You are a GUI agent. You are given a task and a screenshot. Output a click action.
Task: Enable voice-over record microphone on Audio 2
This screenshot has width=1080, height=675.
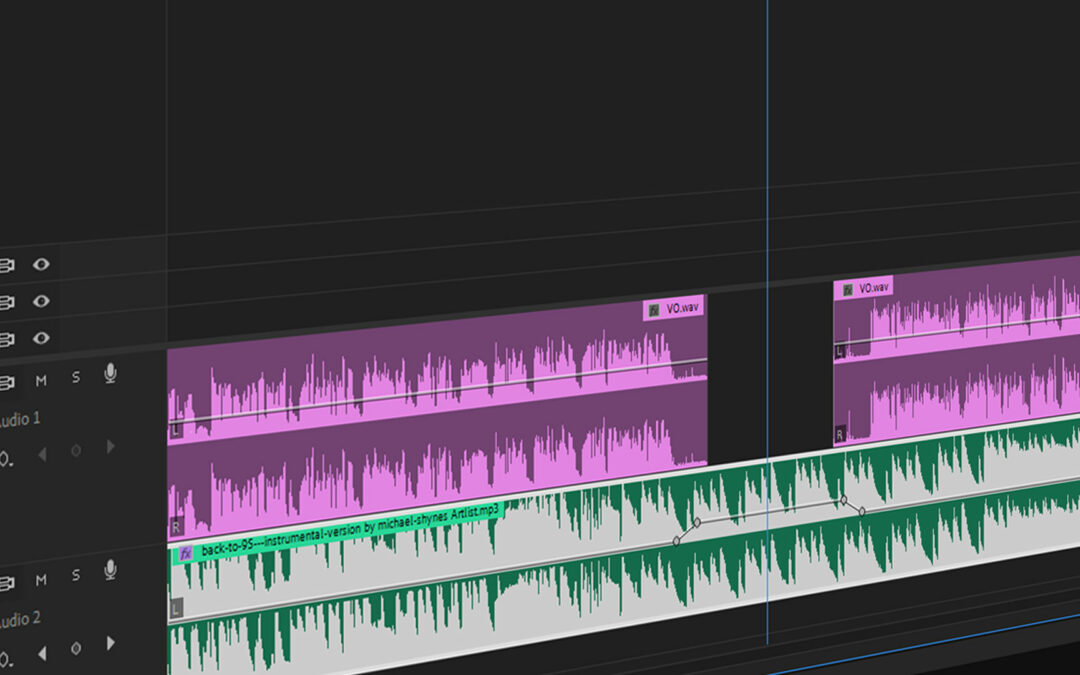pyautogui.click(x=110, y=570)
